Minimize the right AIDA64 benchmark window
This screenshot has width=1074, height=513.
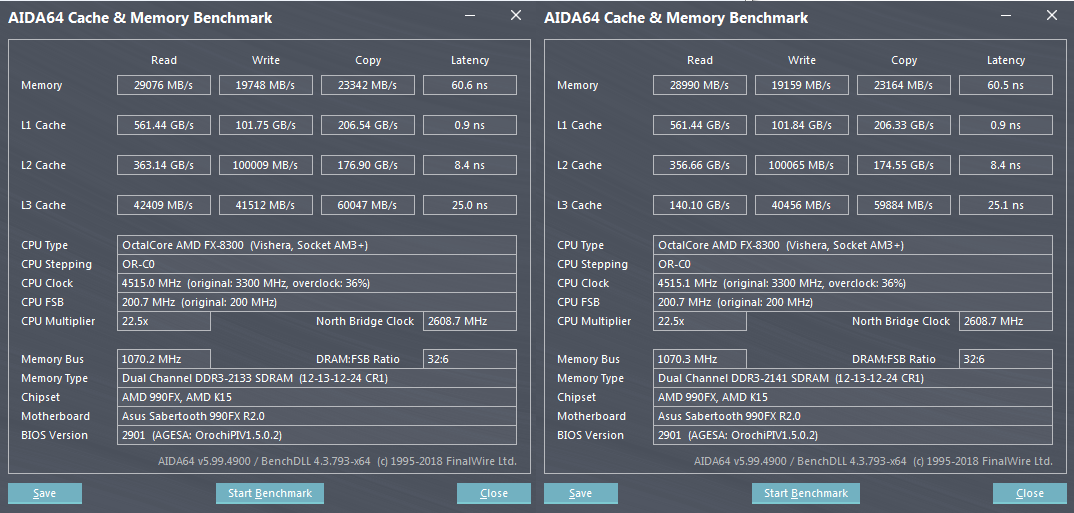[x=1008, y=16]
